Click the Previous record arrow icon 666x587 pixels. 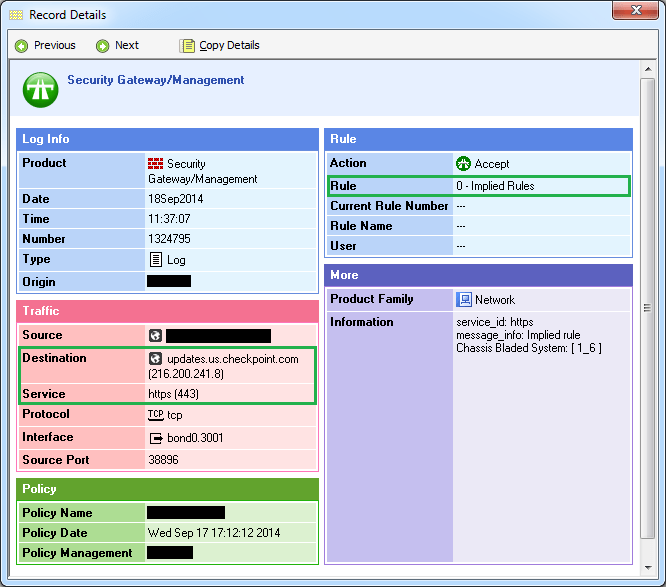click(21, 46)
